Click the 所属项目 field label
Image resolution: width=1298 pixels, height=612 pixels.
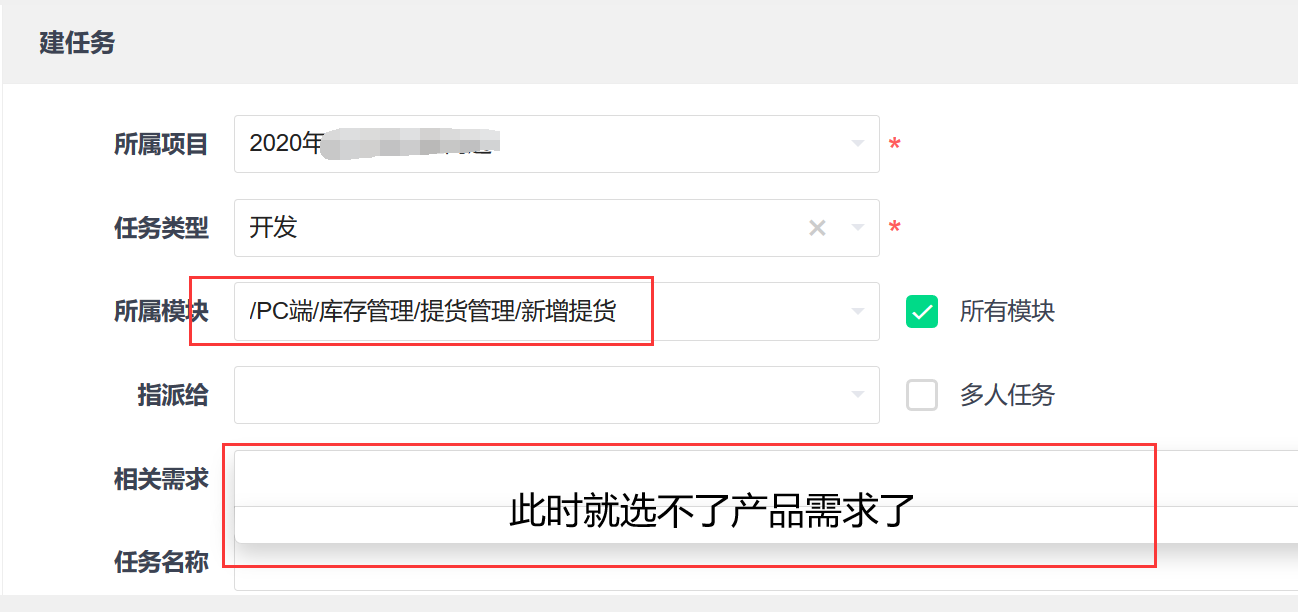pyautogui.click(x=161, y=144)
